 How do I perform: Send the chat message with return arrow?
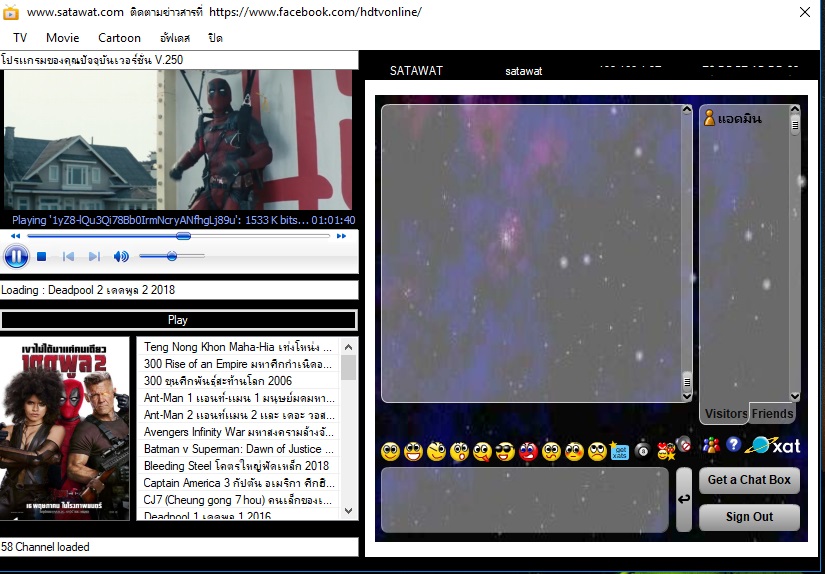click(x=683, y=499)
